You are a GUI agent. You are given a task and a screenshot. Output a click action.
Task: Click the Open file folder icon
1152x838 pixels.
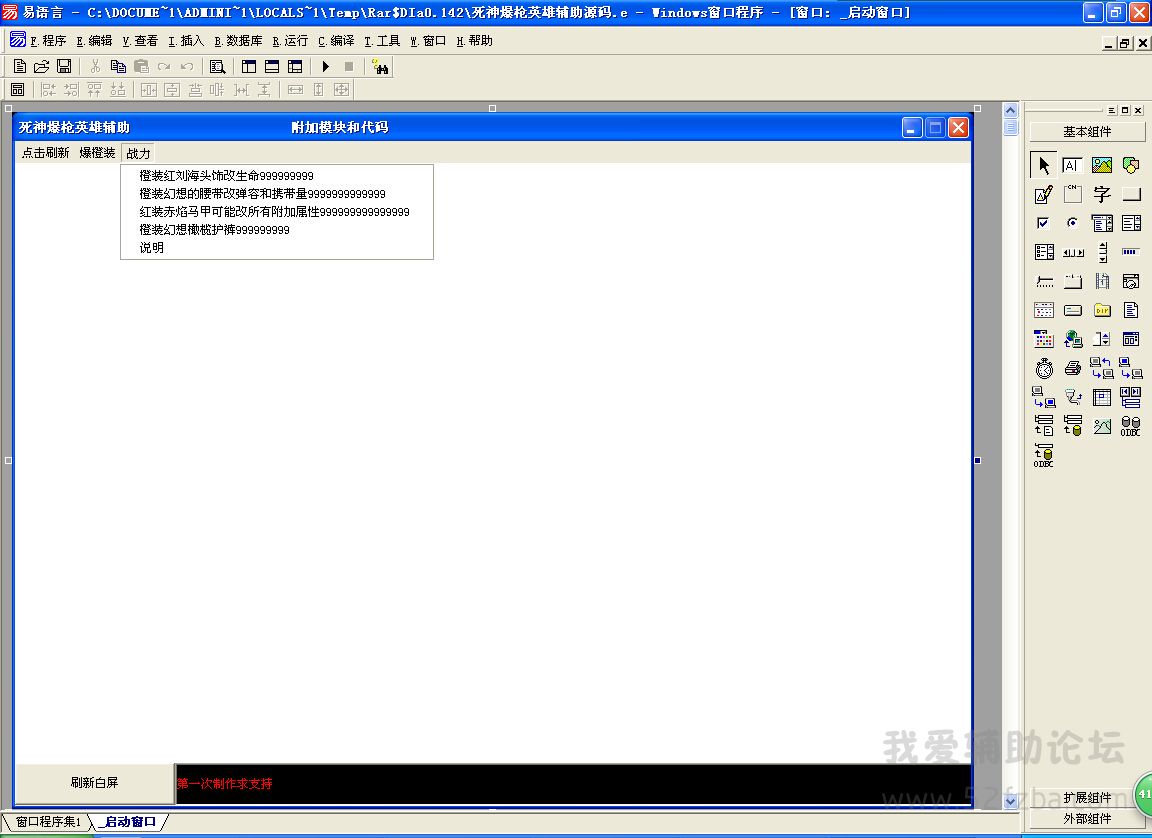(x=42, y=67)
